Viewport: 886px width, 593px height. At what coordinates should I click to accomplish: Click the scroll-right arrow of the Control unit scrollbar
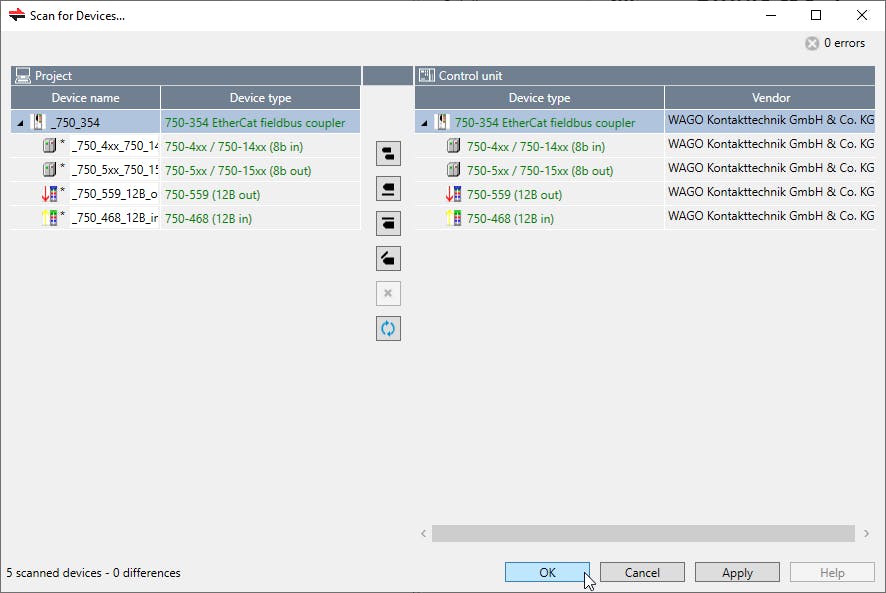coord(866,533)
